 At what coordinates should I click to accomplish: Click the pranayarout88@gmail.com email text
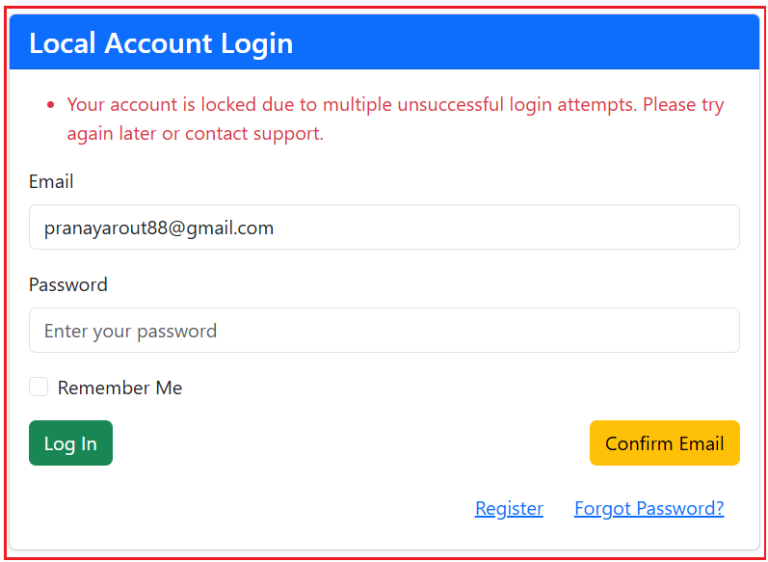(159, 228)
